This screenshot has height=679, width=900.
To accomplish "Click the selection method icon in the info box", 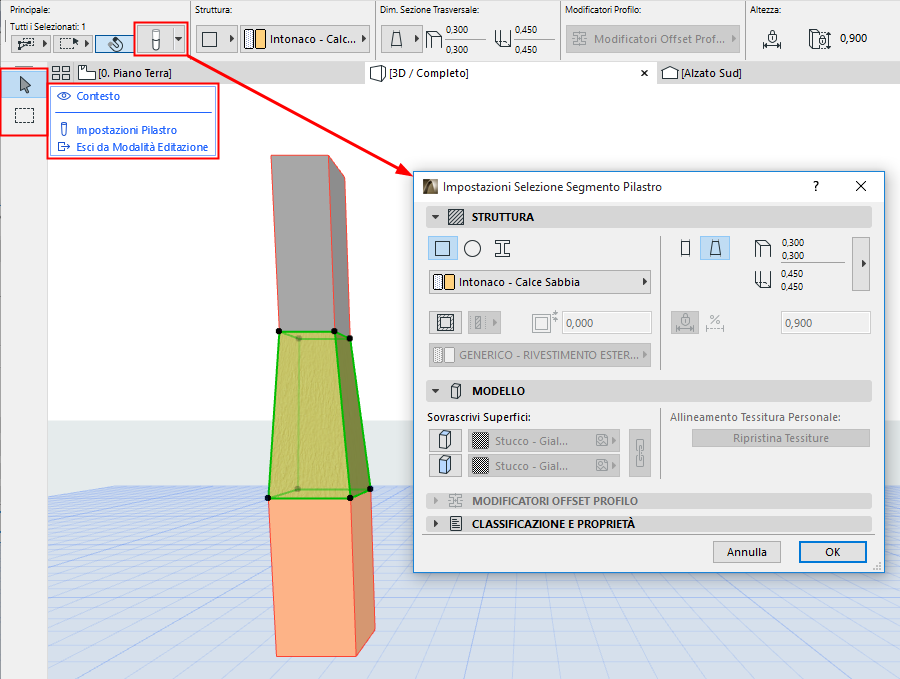I will (x=26, y=44).
